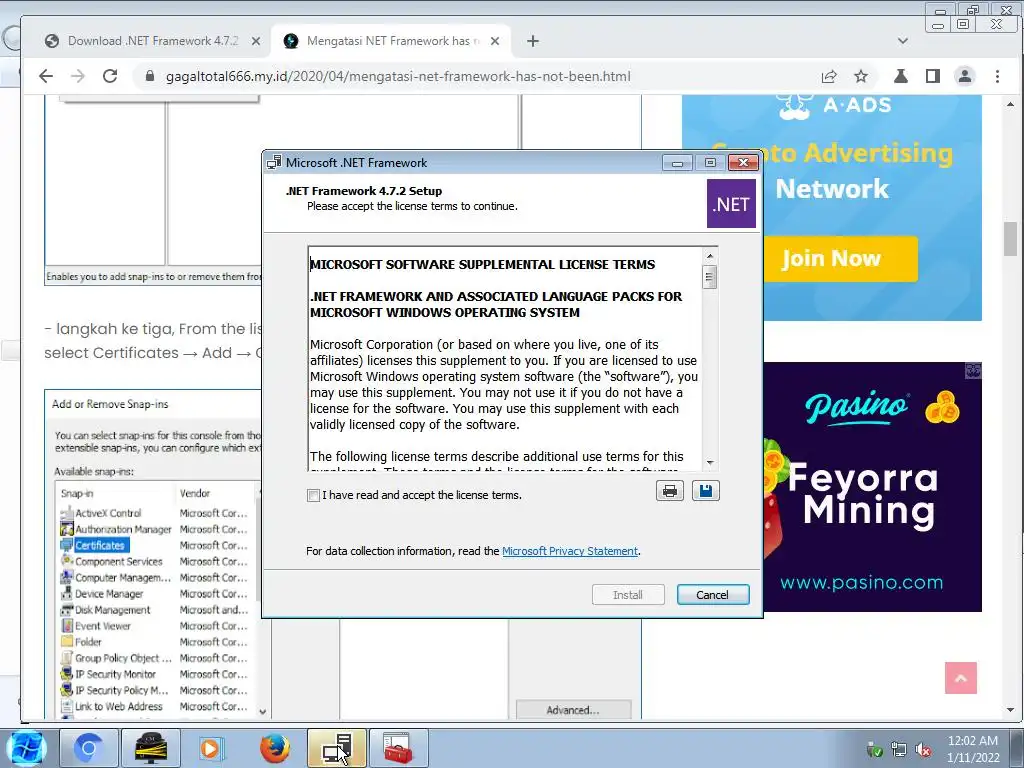Open the browser profile avatar
The height and width of the screenshot is (768, 1024).
coord(965,76)
